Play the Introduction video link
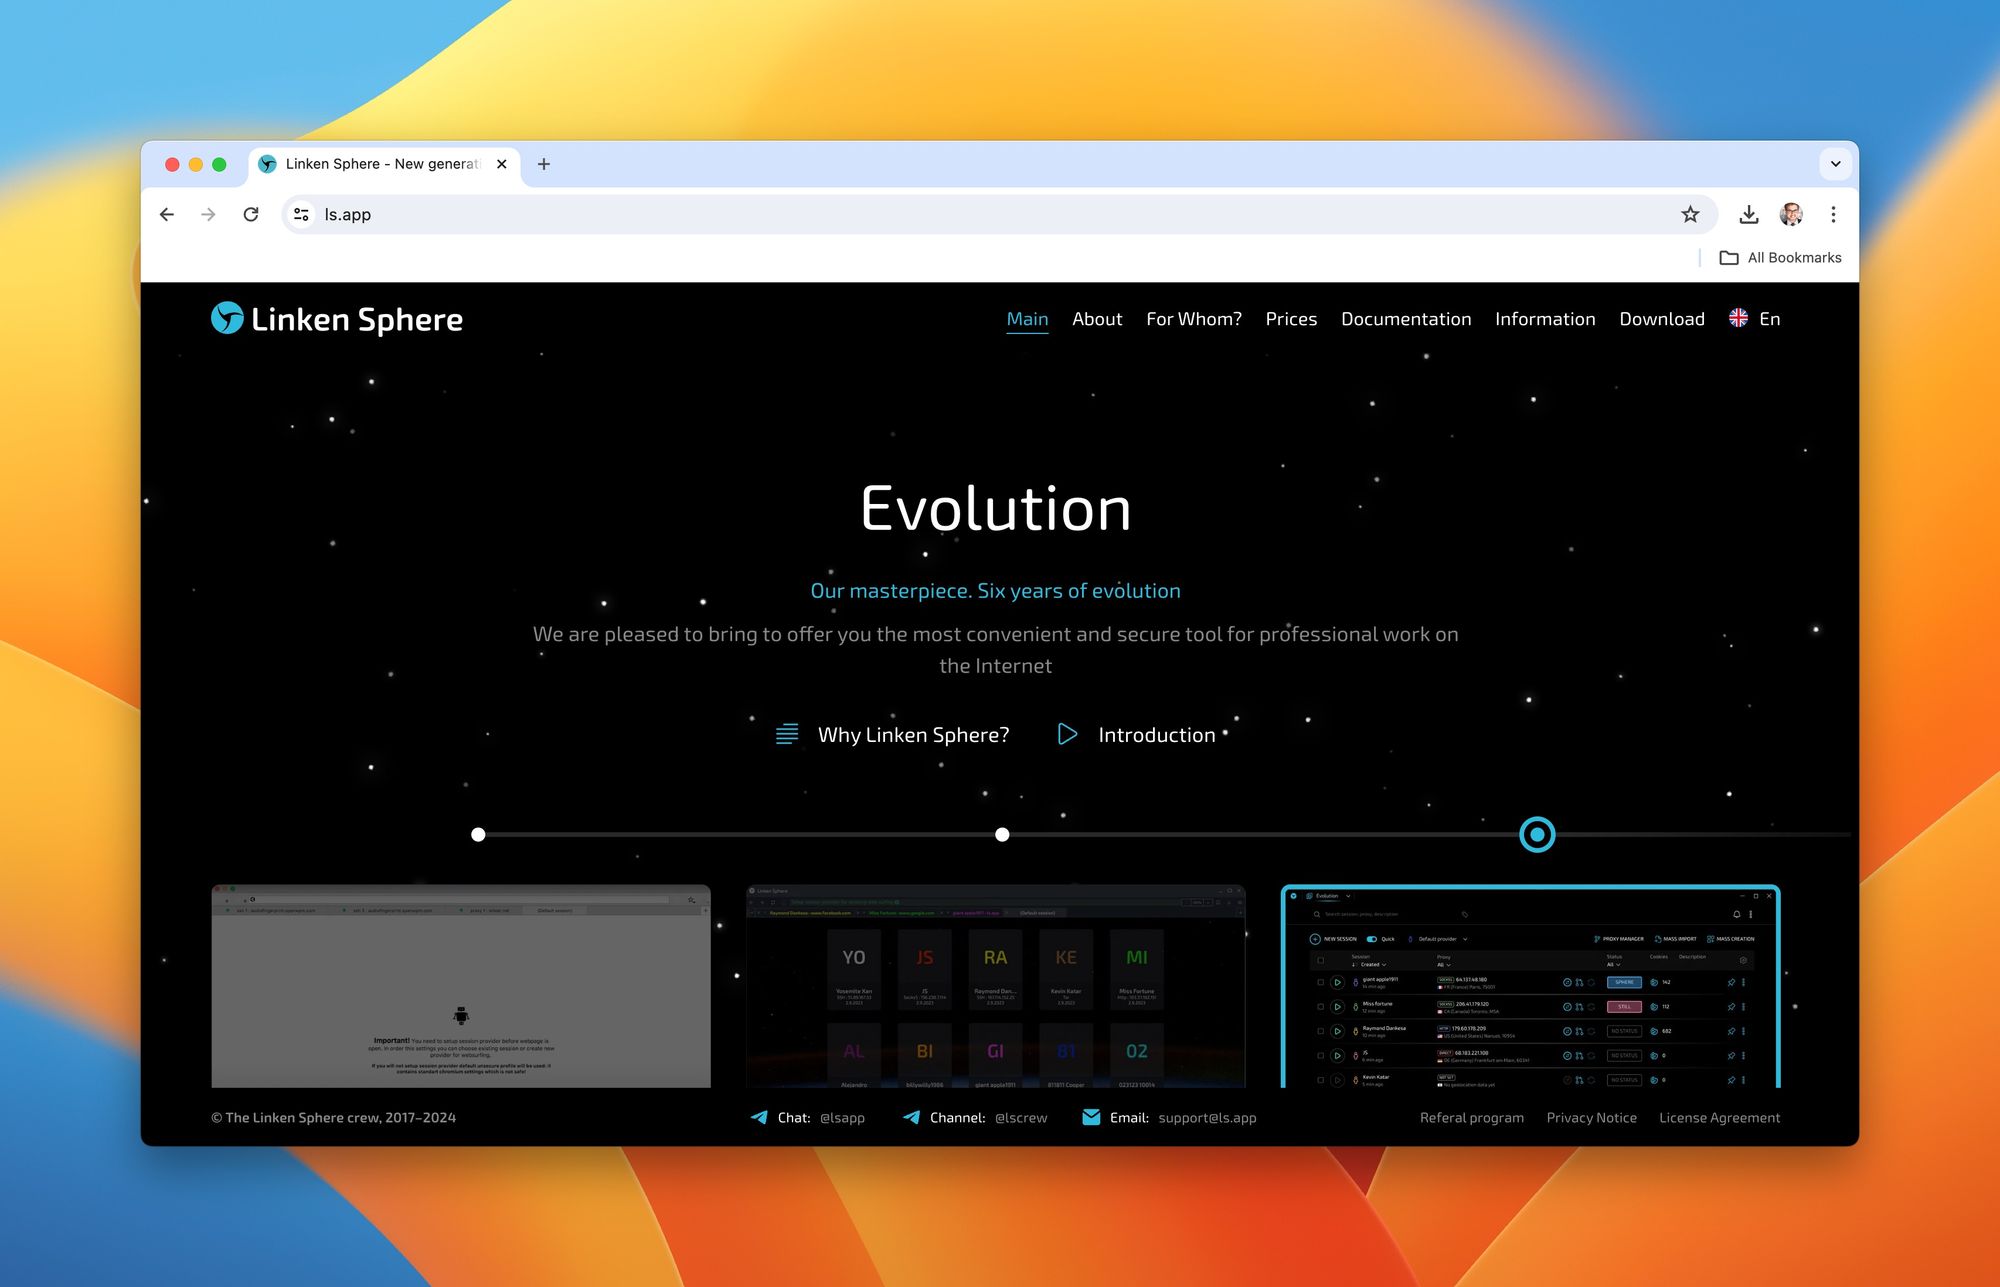This screenshot has height=1287, width=2000. [x=1156, y=735]
